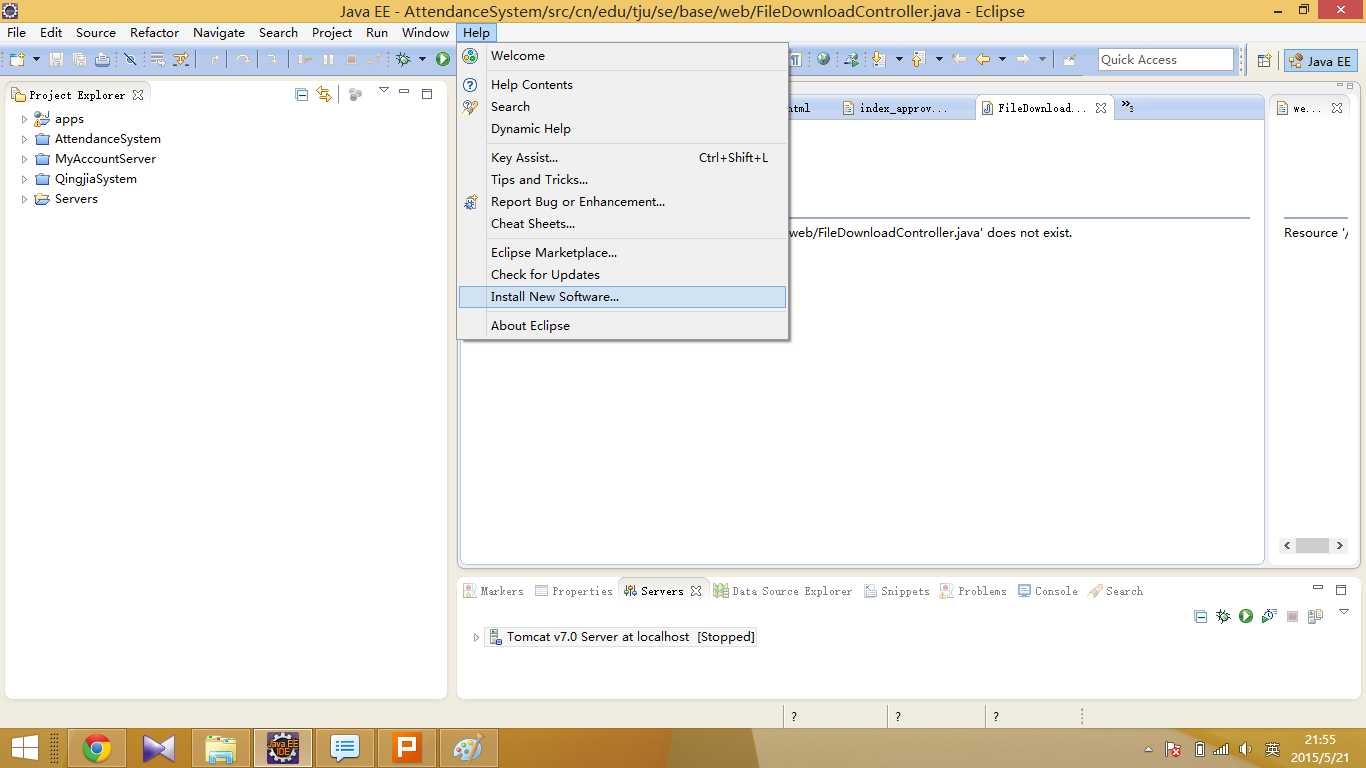Open Visual Studio from the taskbar
The height and width of the screenshot is (768, 1366).
pyautogui.click(x=159, y=748)
